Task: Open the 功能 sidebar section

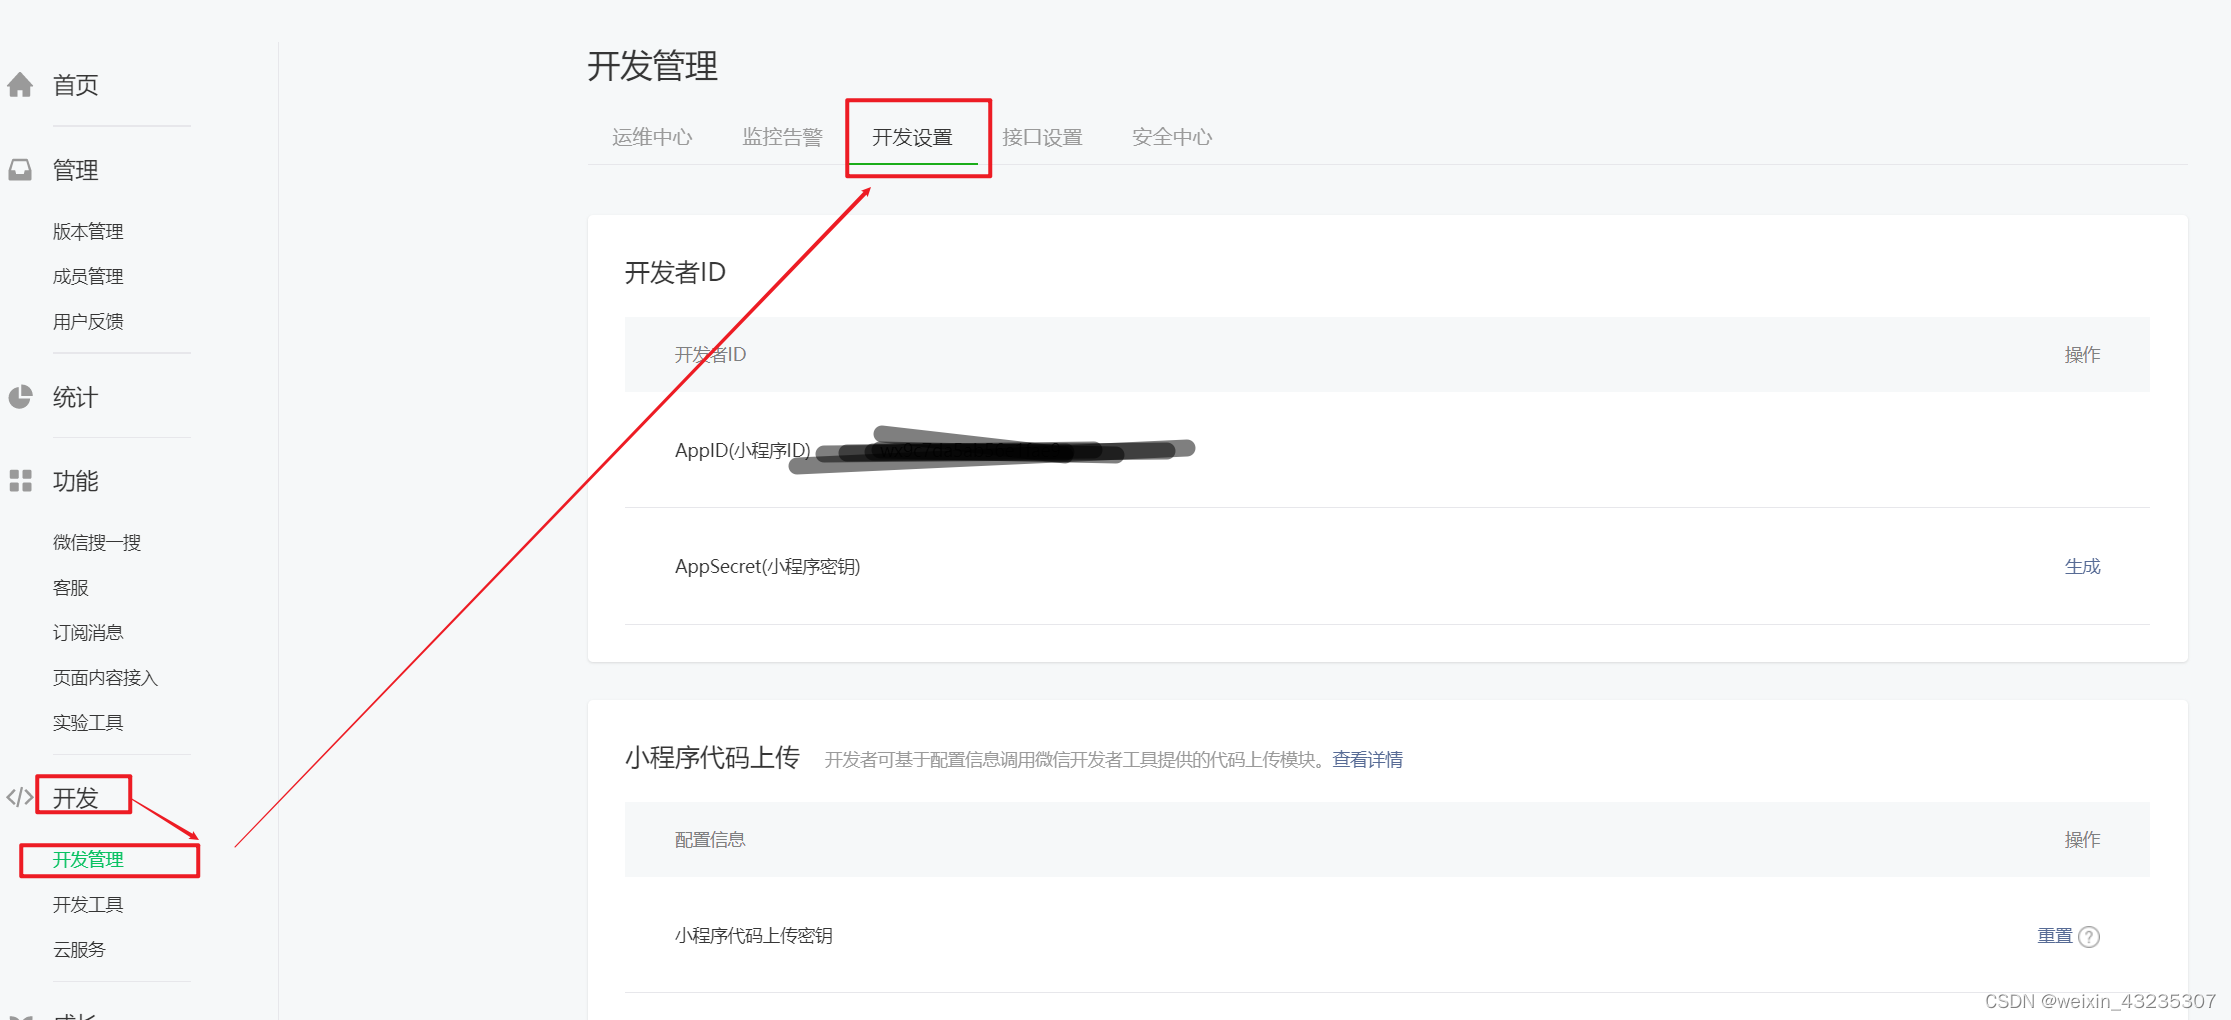Action: point(76,481)
